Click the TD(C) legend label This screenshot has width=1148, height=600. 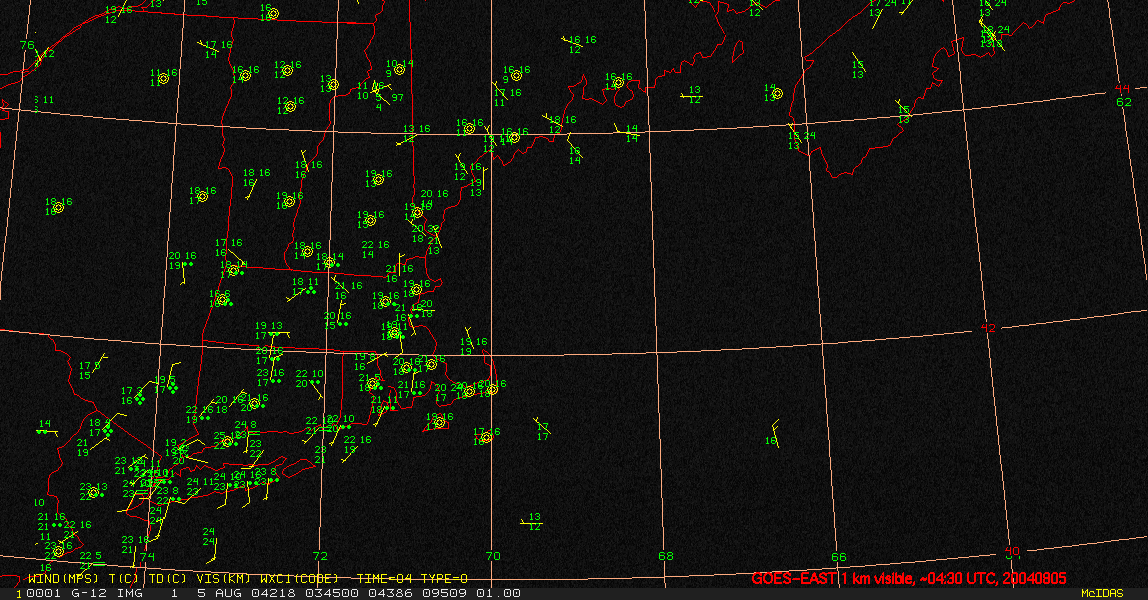(167, 579)
